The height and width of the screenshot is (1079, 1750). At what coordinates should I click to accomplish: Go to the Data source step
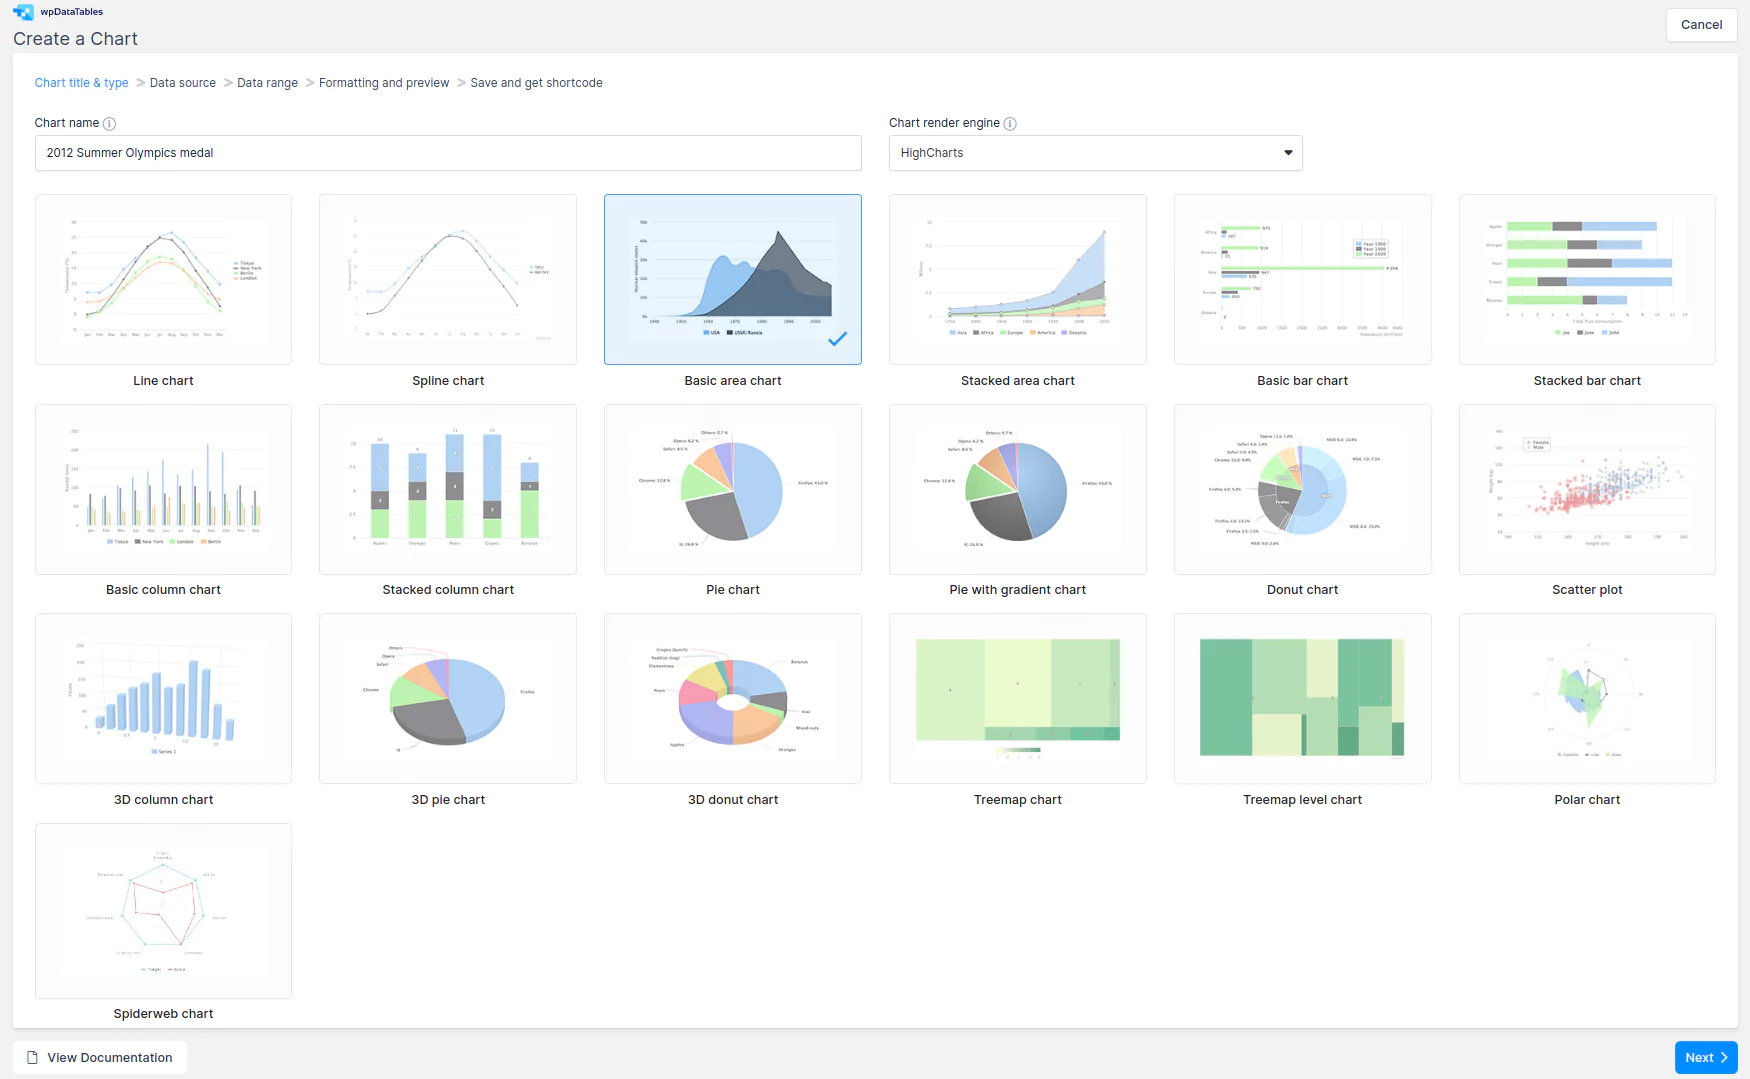[182, 83]
